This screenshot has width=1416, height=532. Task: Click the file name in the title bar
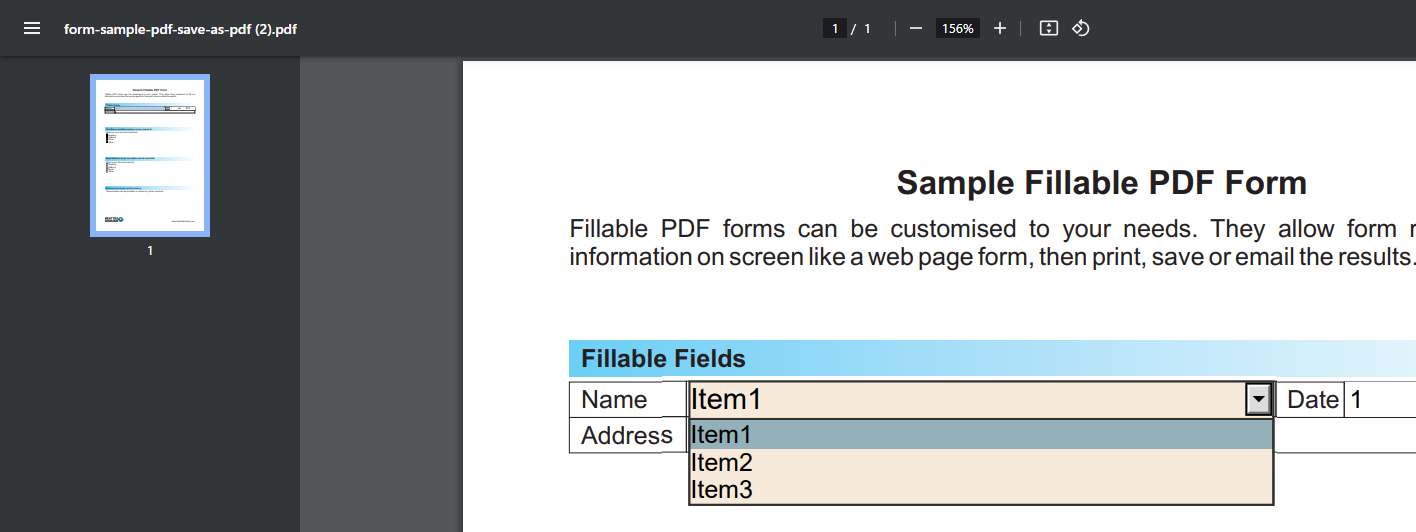pos(180,29)
